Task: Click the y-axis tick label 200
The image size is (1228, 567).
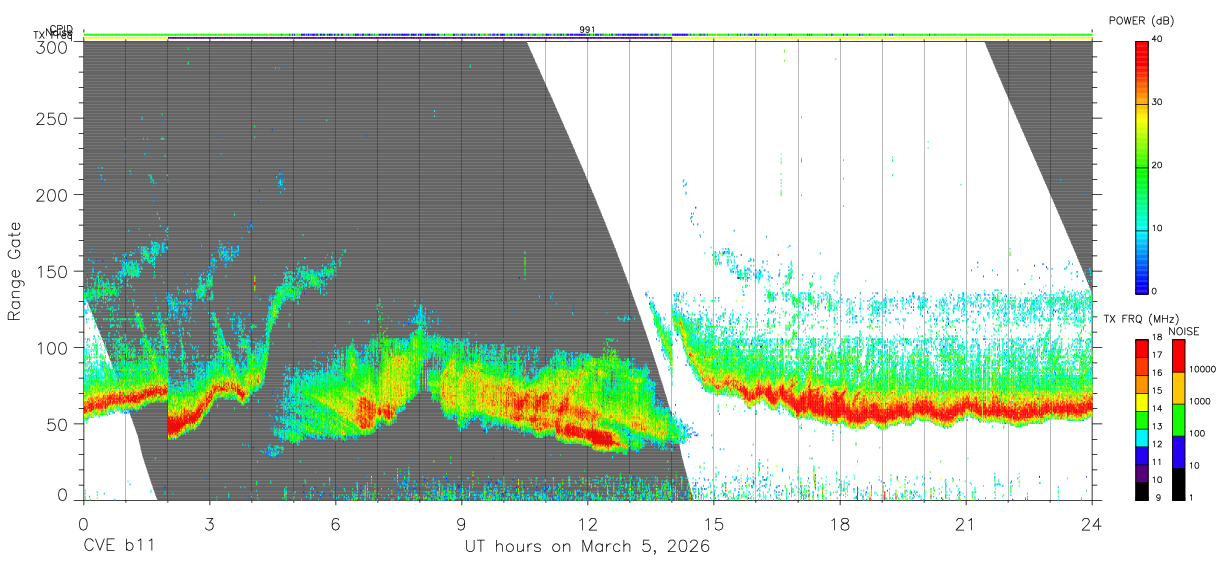Action: tap(52, 195)
